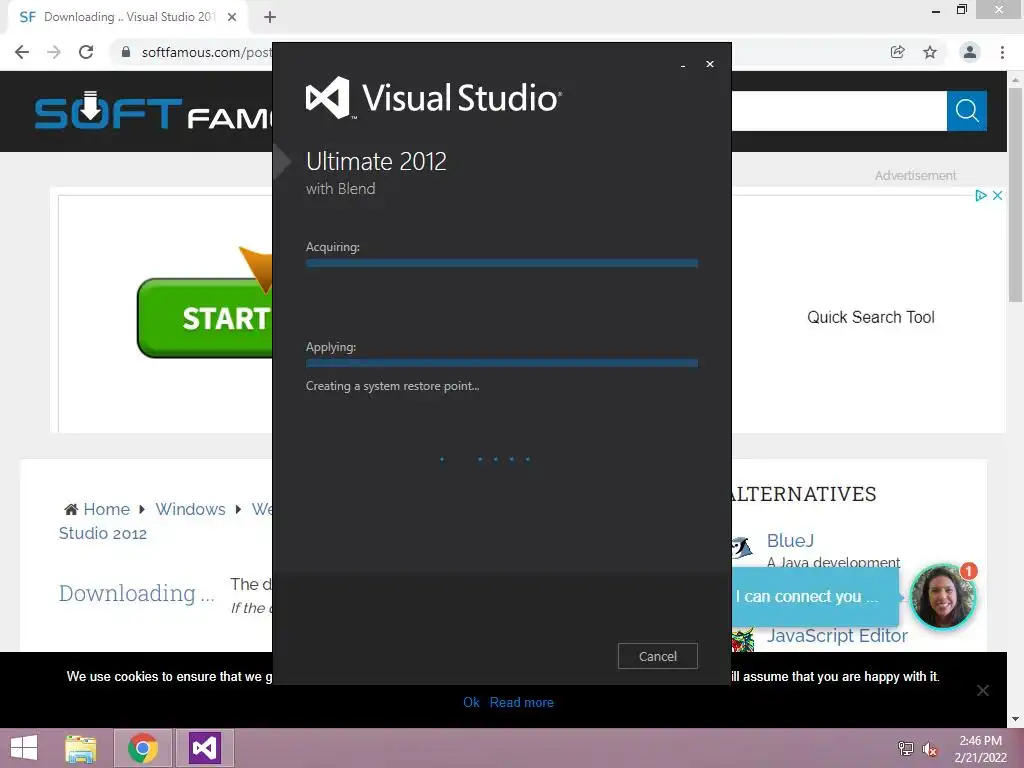Open the chat agent avatar bubble
This screenshot has width=1024, height=768.
pos(942,596)
